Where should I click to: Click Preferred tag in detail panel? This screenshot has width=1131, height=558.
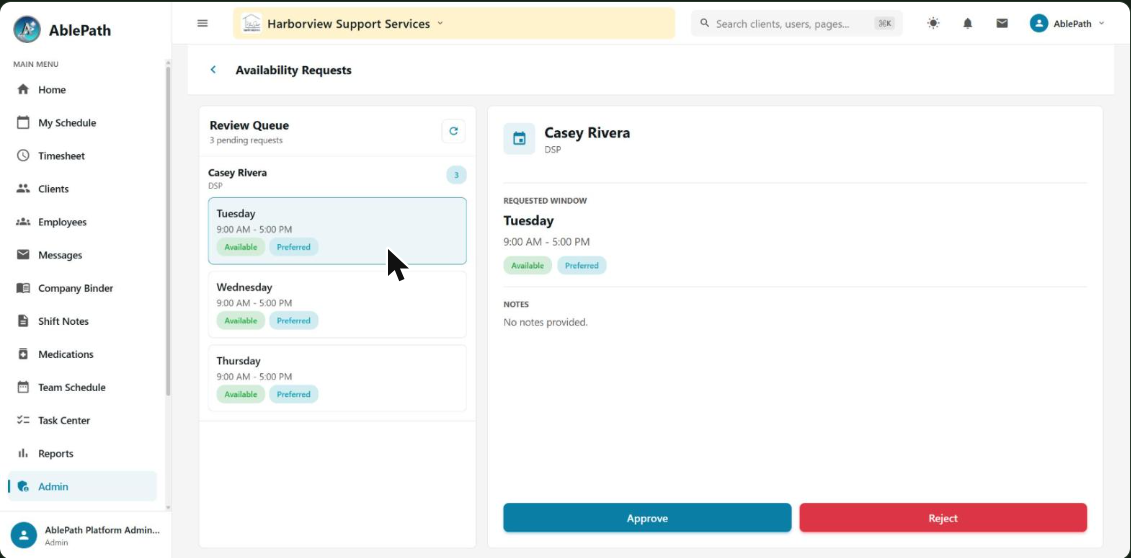click(x=581, y=265)
